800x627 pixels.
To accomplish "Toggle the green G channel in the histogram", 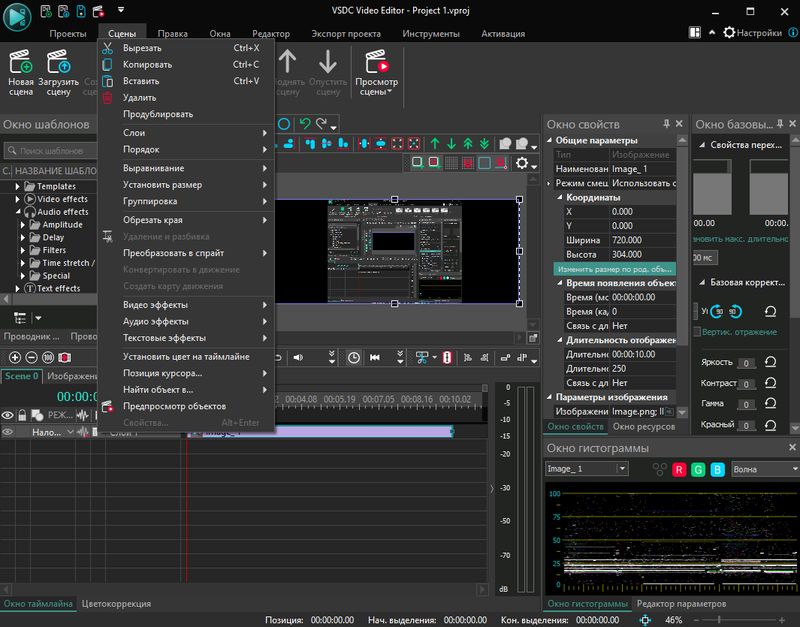I will tap(698, 469).
